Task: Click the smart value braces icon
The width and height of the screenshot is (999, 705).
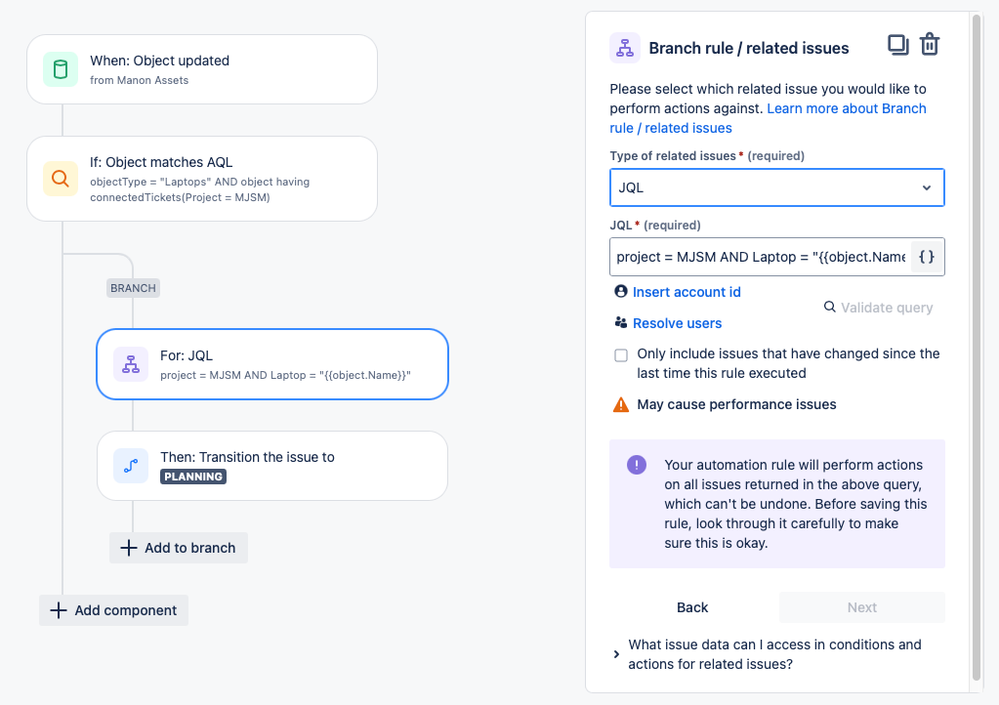Action: click(x=926, y=257)
